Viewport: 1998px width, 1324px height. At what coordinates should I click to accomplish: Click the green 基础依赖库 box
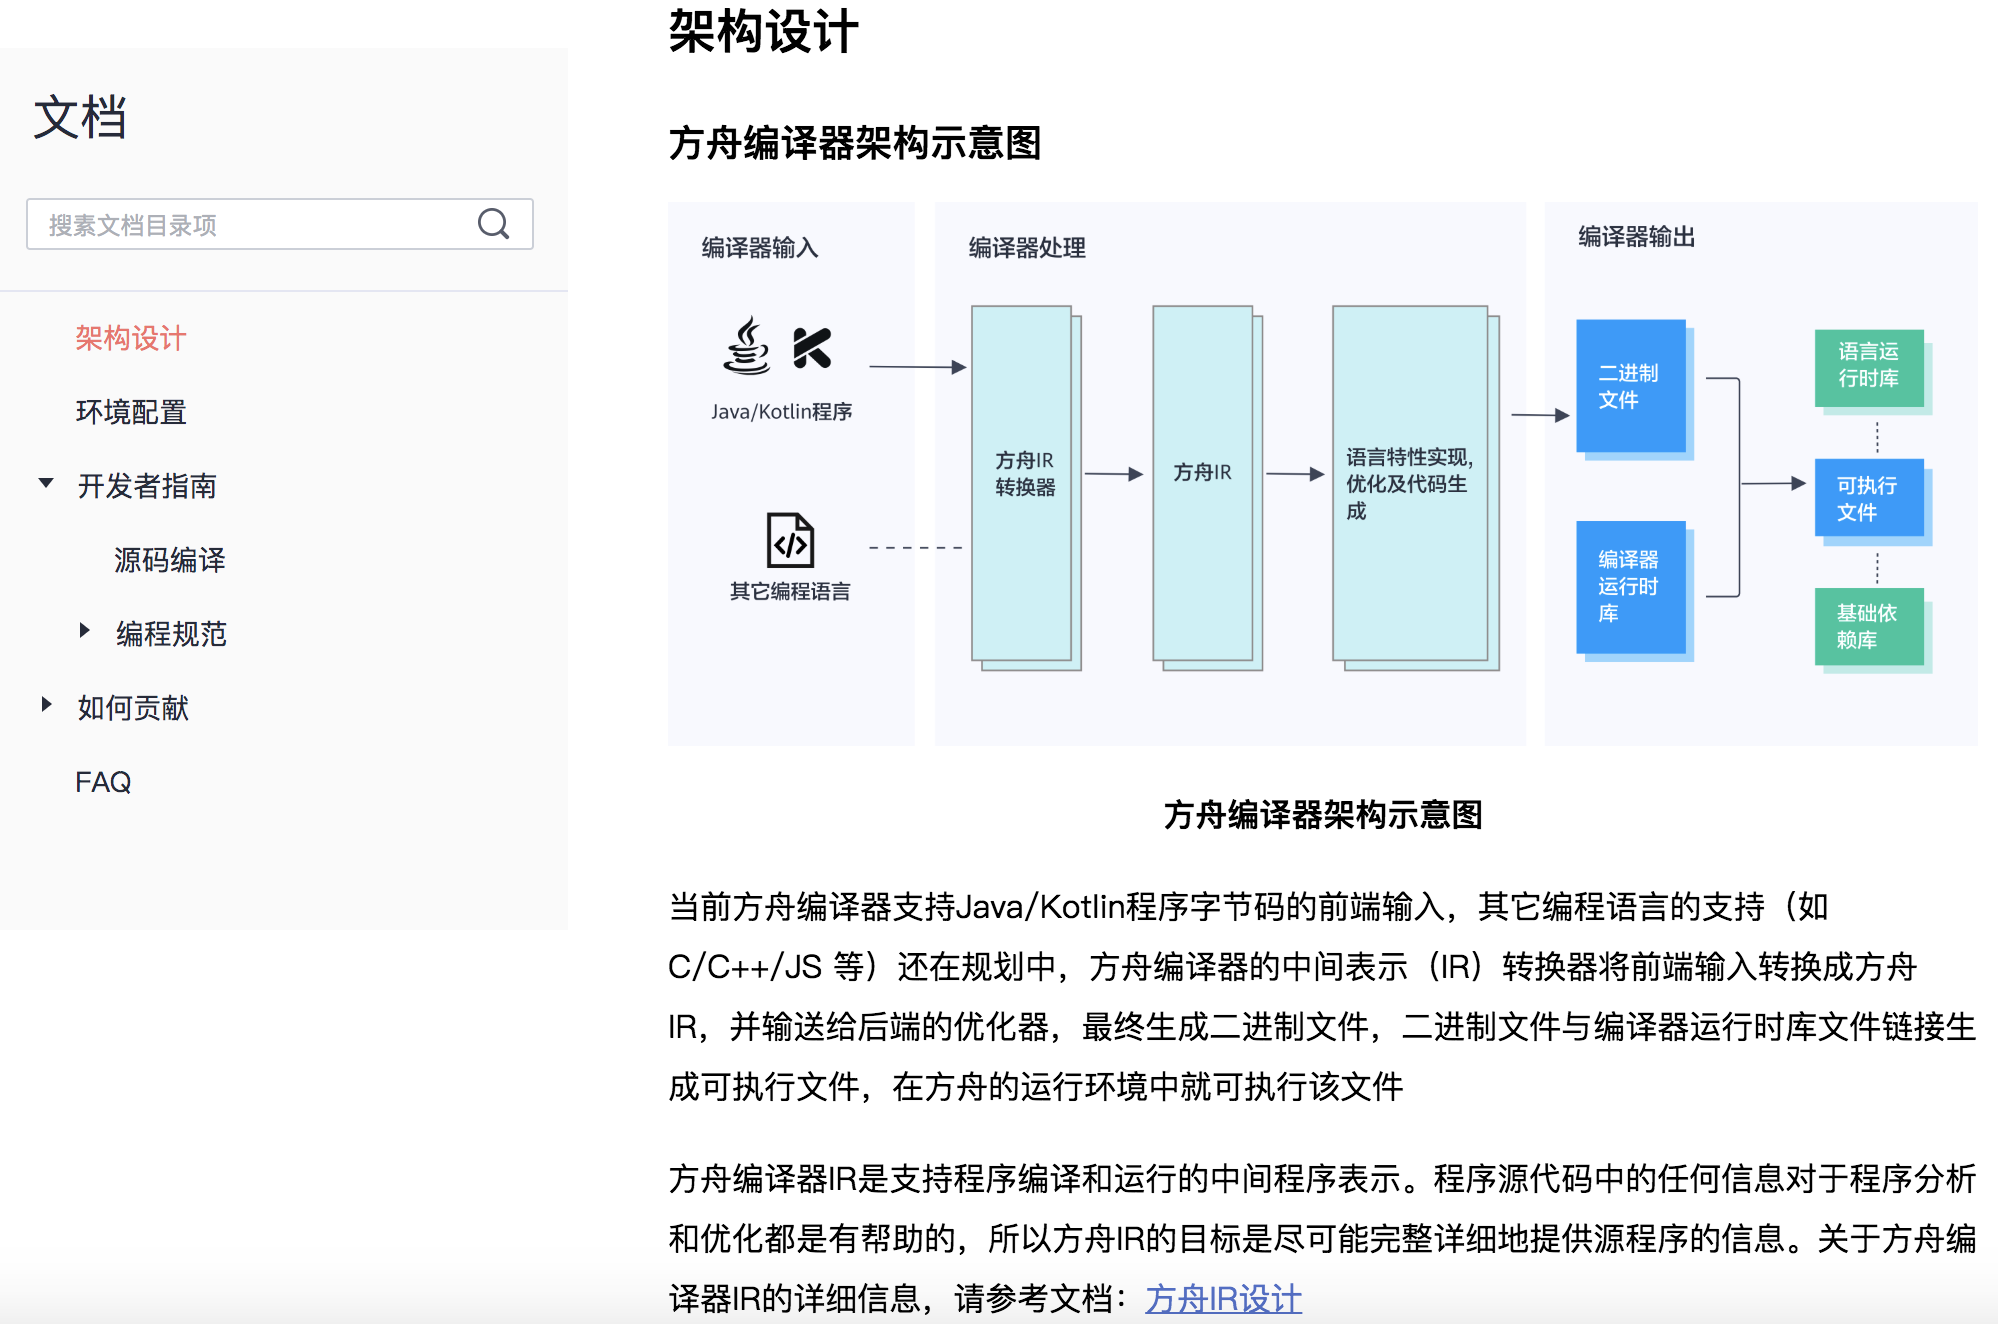pos(1868,627)
